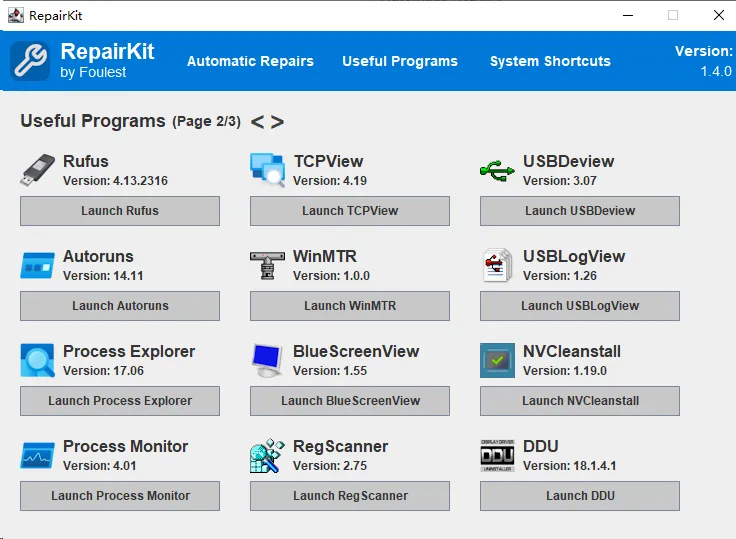736x539 pixels.
Task: Go to previous page with left arrow
Action: 257,122
